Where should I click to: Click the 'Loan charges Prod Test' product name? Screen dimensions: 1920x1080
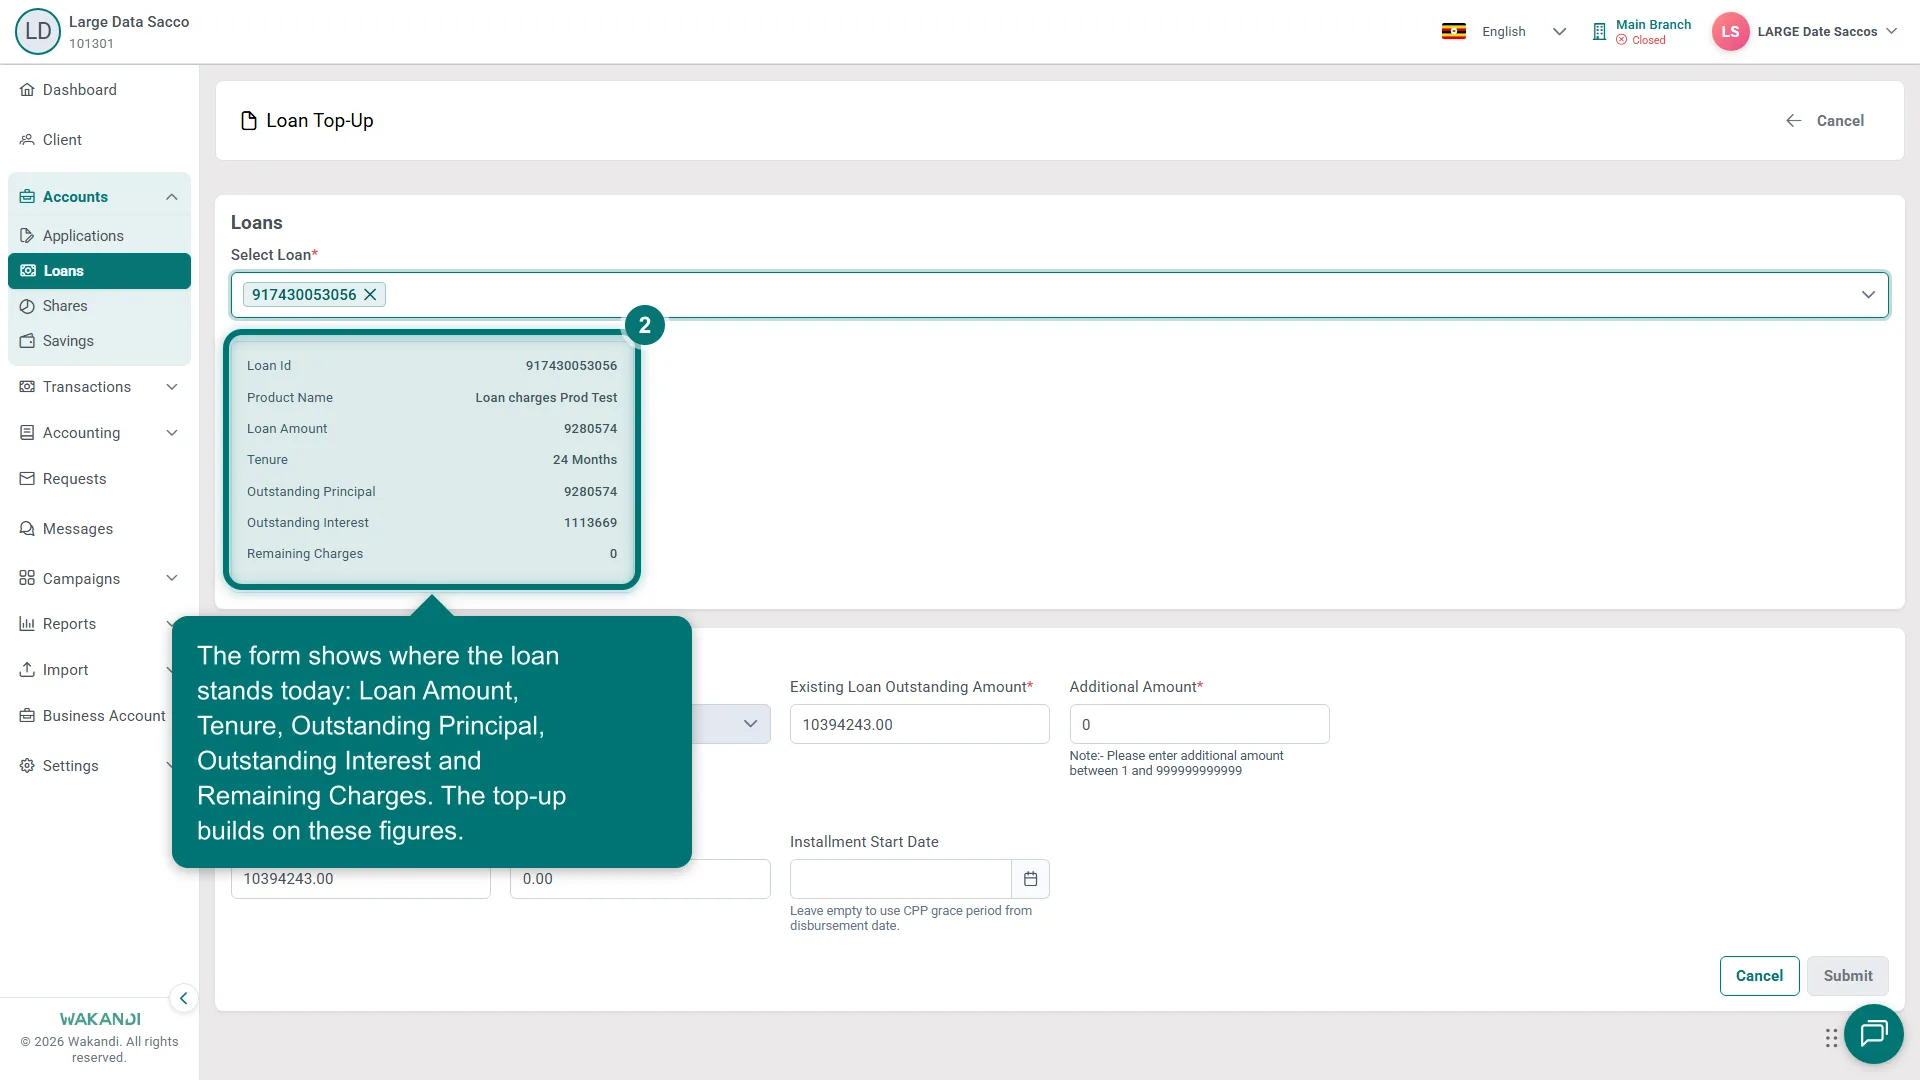(x=546, y=398)
